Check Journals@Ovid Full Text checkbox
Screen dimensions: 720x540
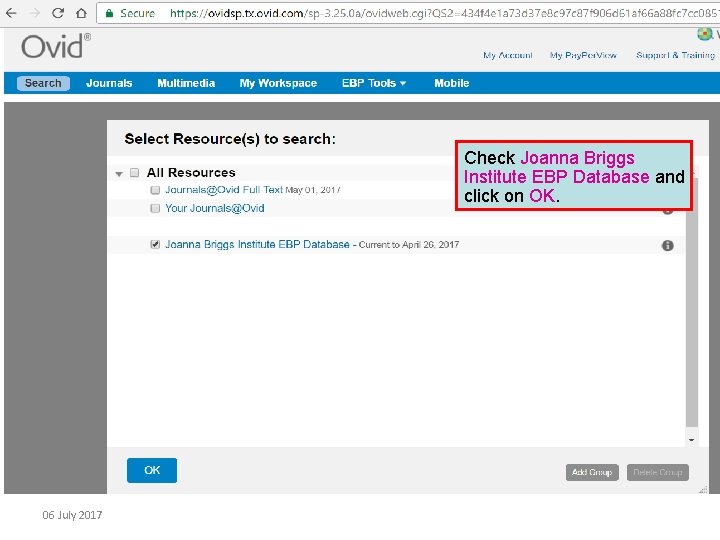pos(155,190)
